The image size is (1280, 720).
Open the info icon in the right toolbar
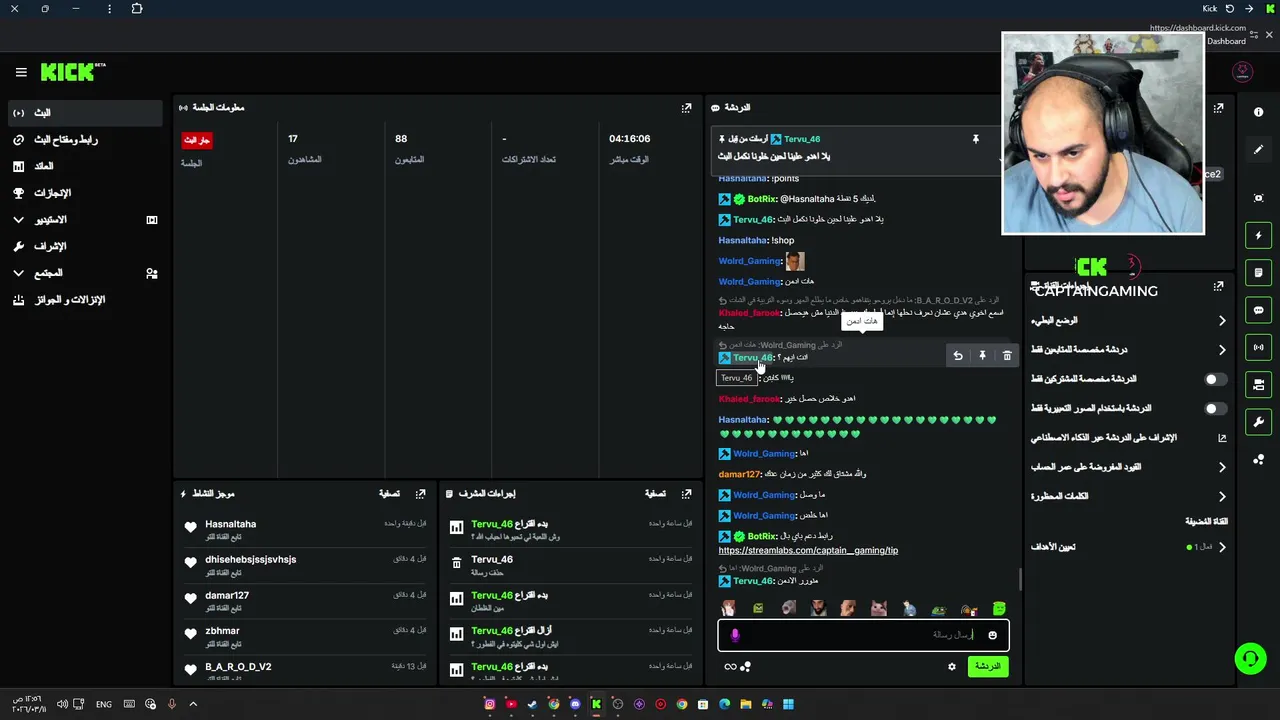(x=1259, y=113)
